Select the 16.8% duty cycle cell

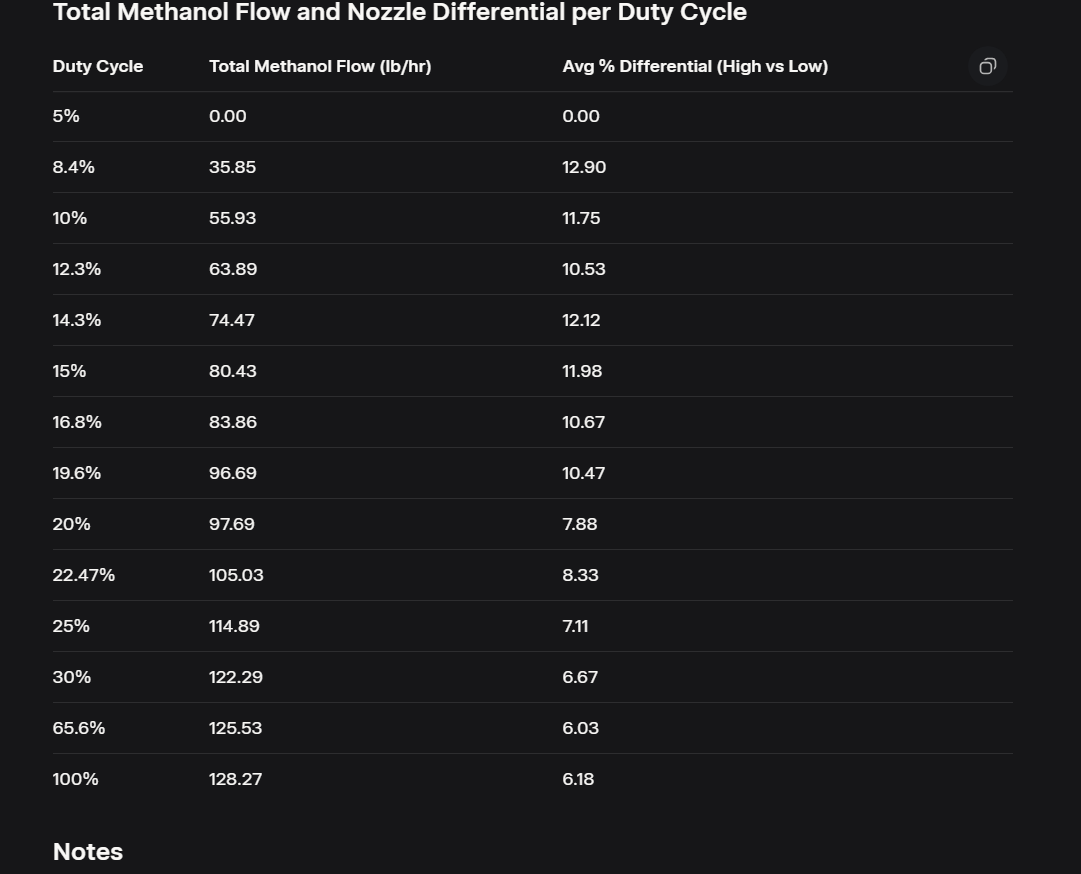click(x=77, y=422)
